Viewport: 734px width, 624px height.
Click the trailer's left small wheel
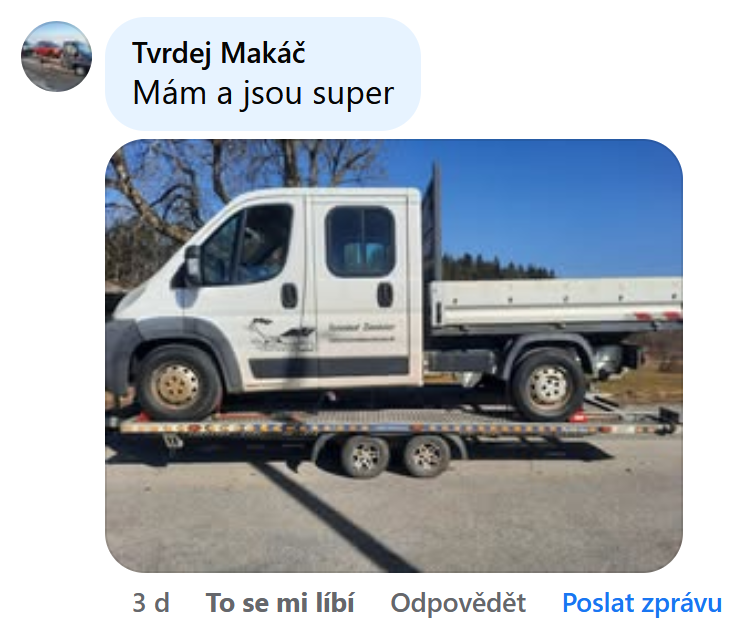364,456
